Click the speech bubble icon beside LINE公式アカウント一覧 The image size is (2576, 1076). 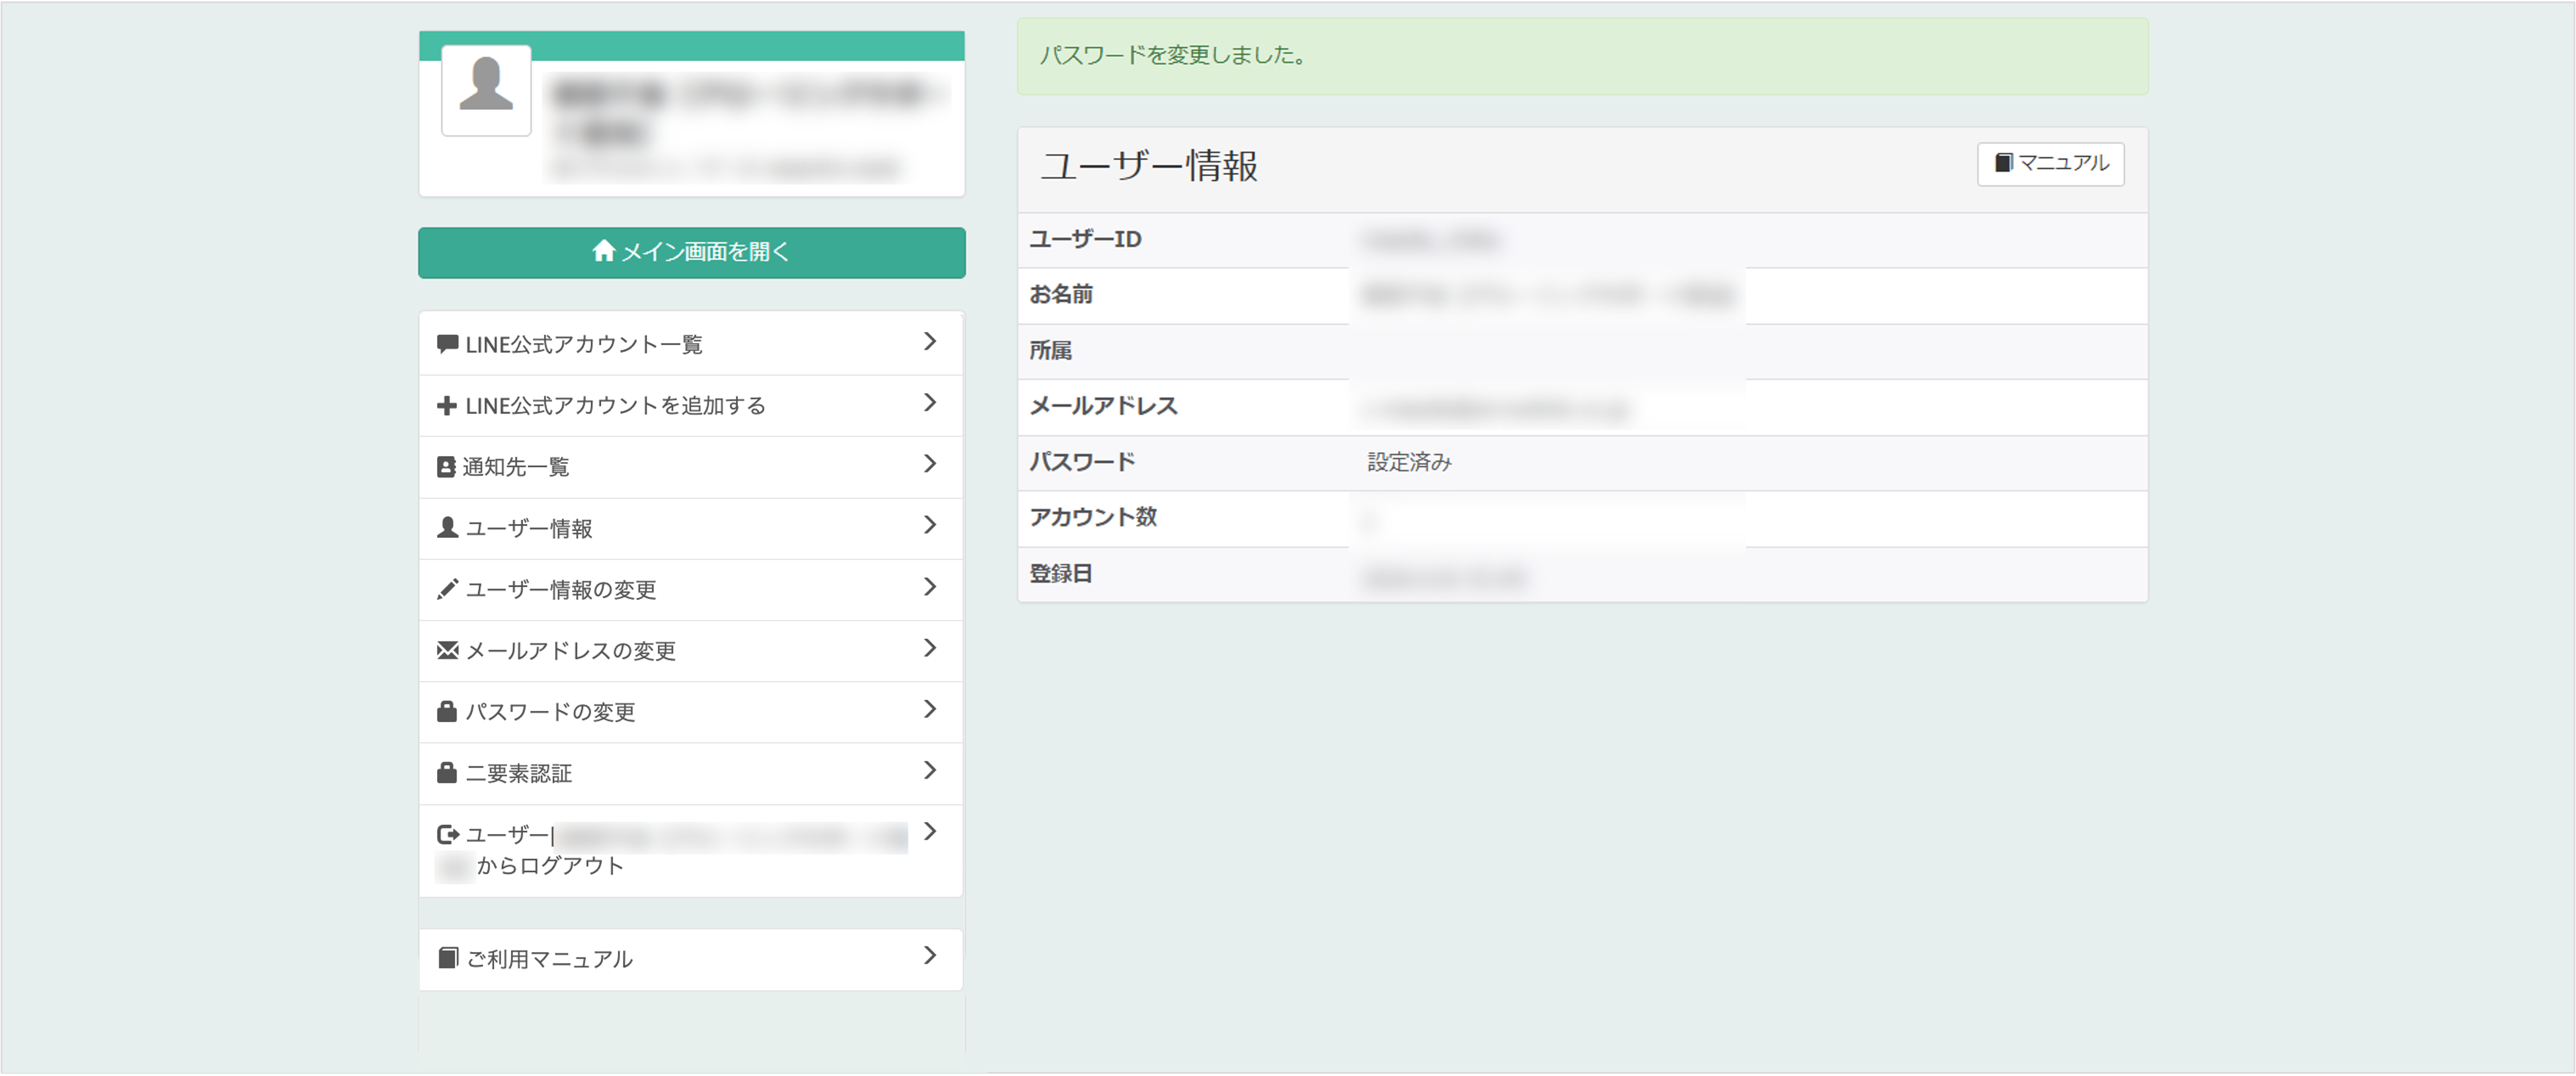click(447, 344)
